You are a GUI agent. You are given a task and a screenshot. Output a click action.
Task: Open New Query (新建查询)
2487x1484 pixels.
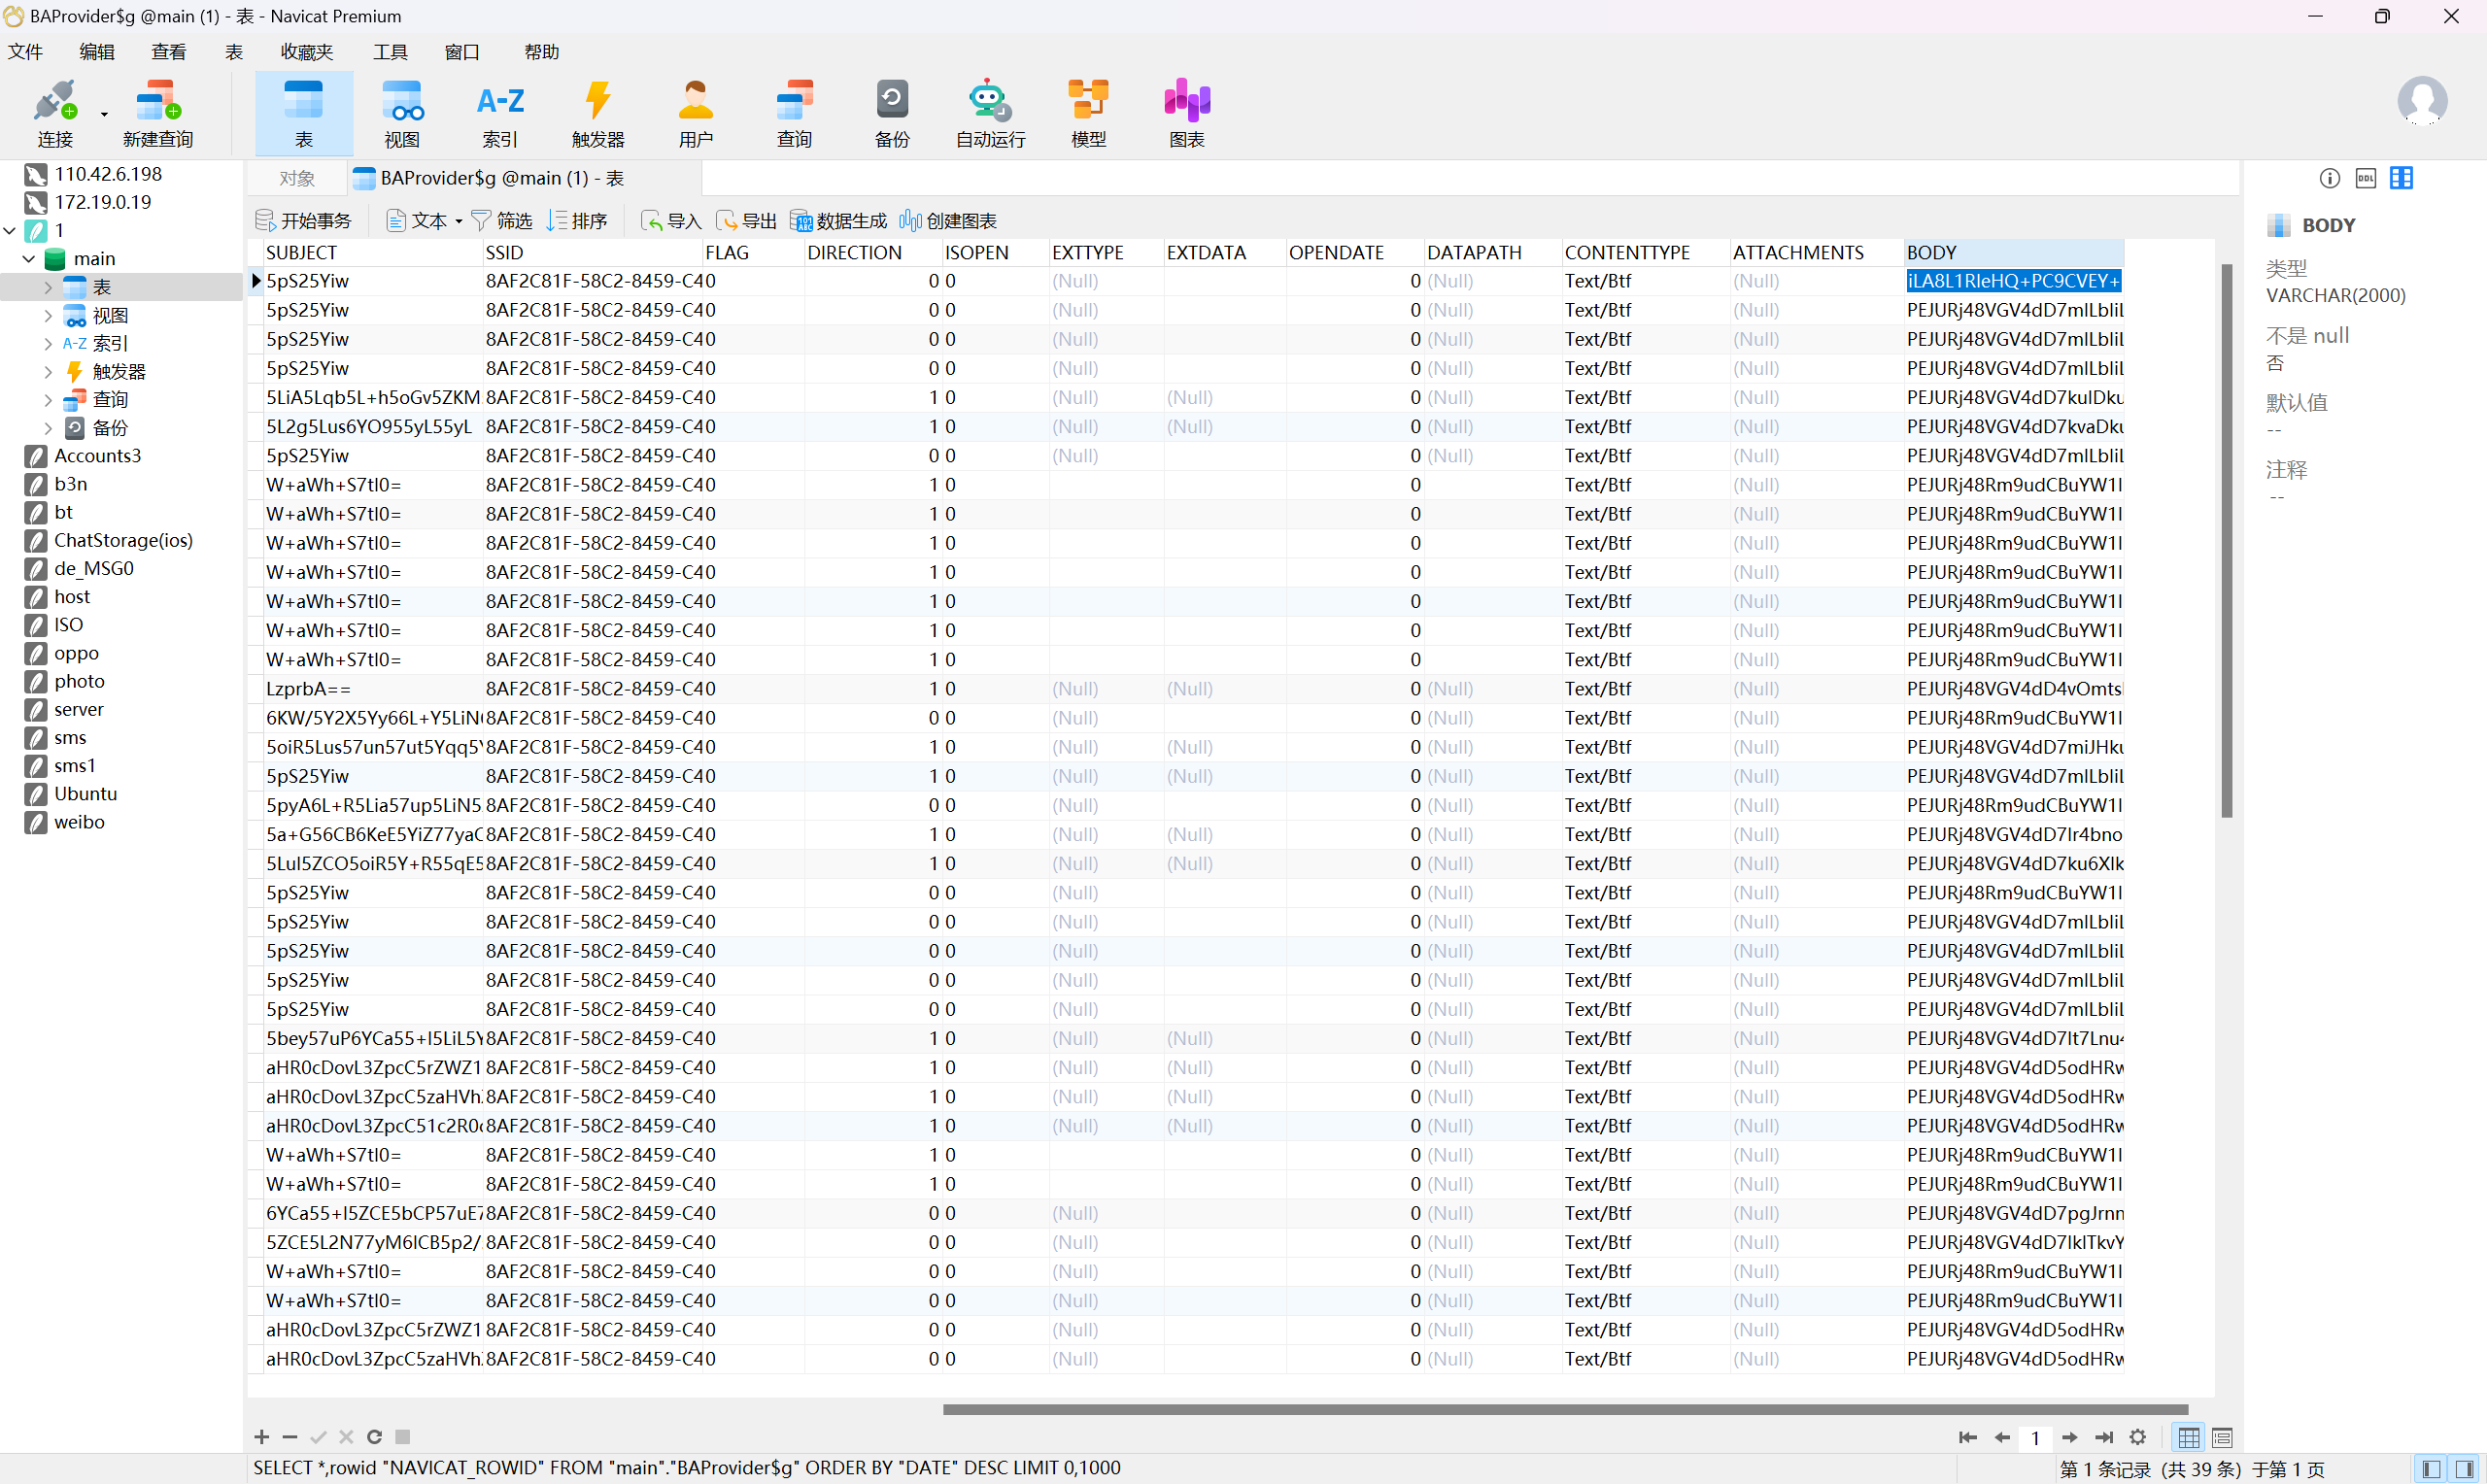point(158,113)
